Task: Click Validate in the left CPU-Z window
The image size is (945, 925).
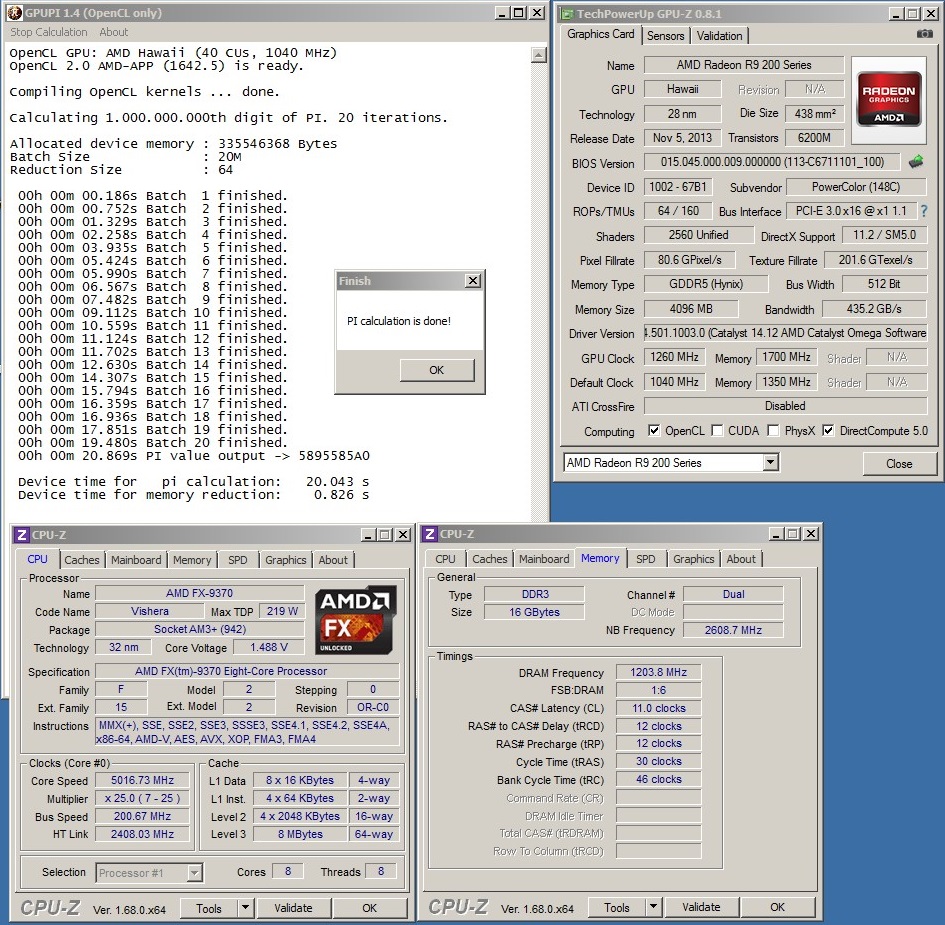Action: (294, 908)
